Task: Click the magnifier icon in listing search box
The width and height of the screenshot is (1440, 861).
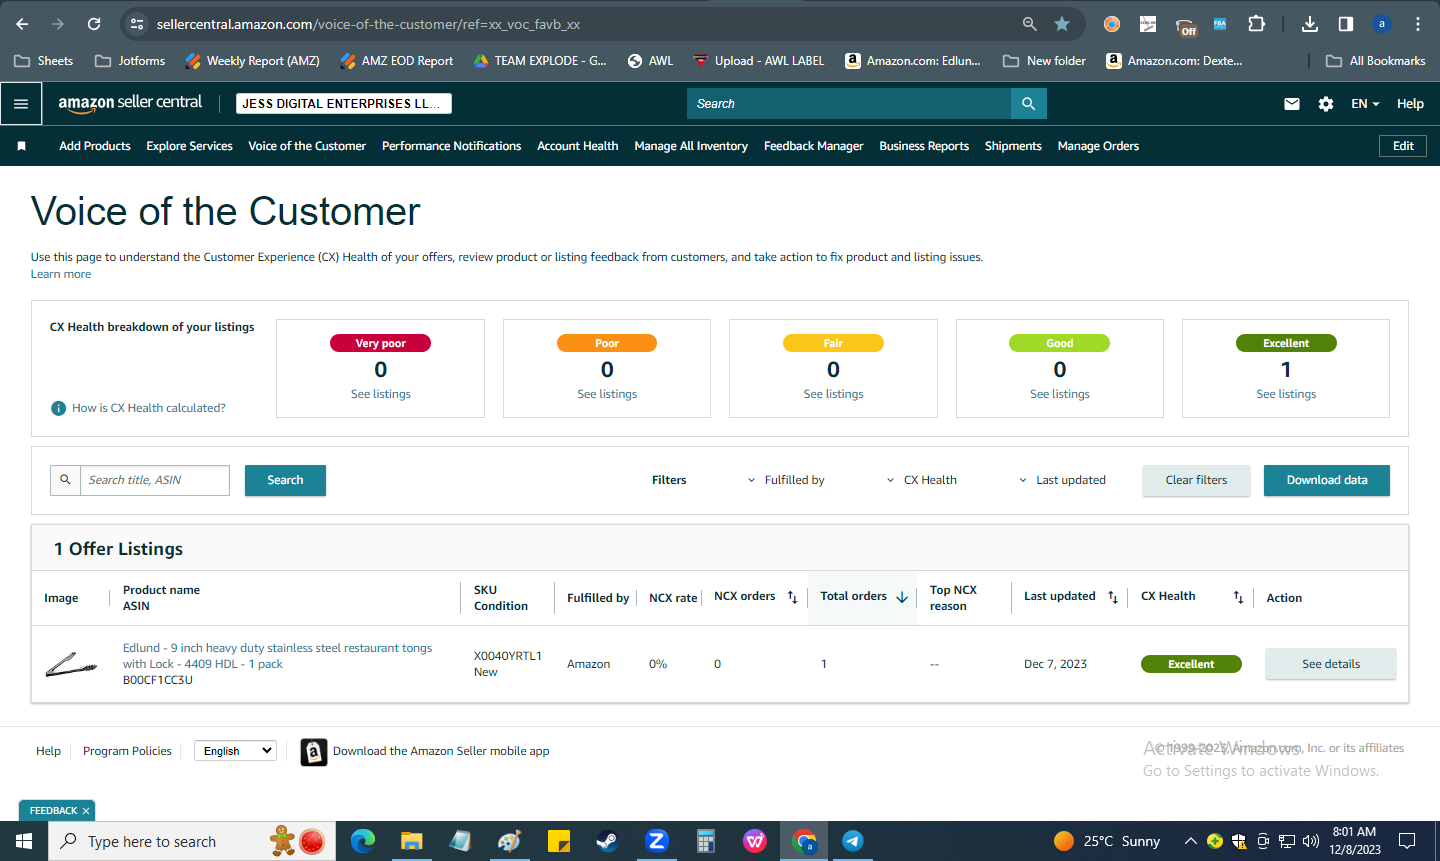Action: 65,480
